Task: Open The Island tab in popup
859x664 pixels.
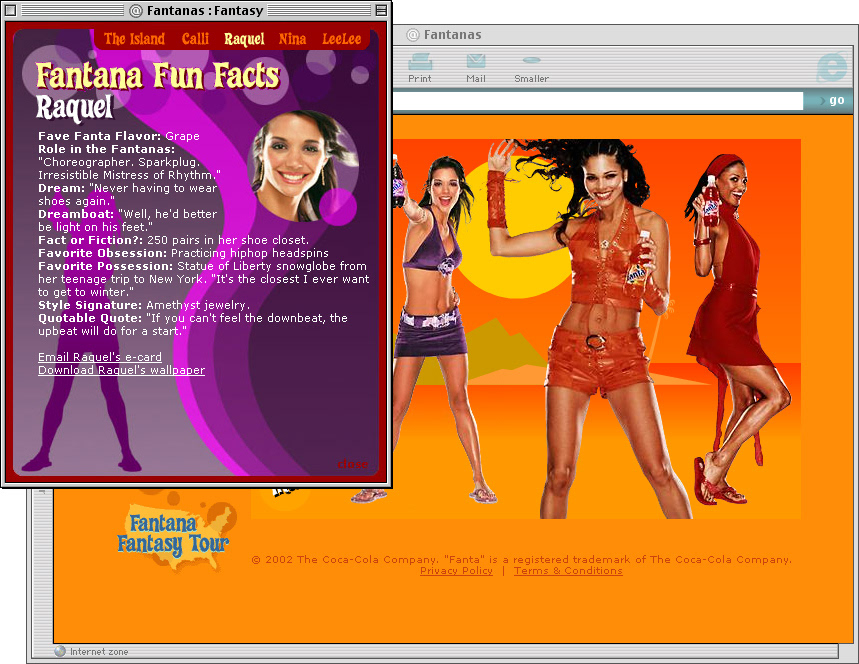Action: pyautogui.click(x=134, y=39)
